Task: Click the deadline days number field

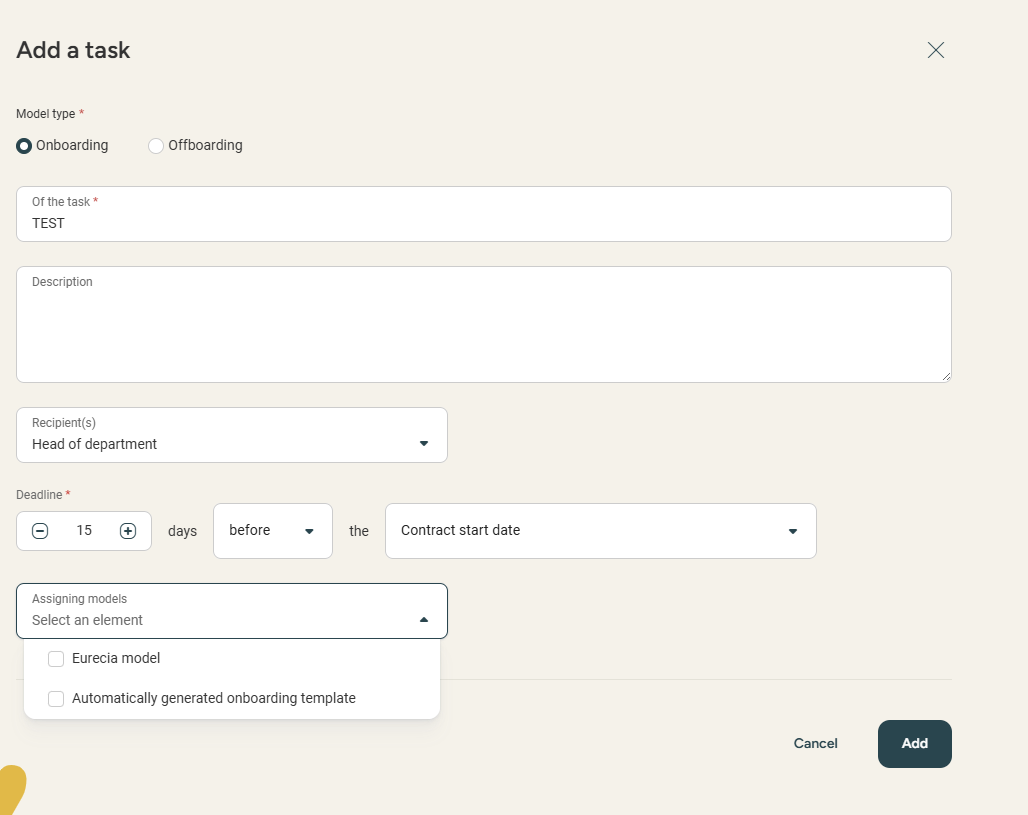Action: 84,531
